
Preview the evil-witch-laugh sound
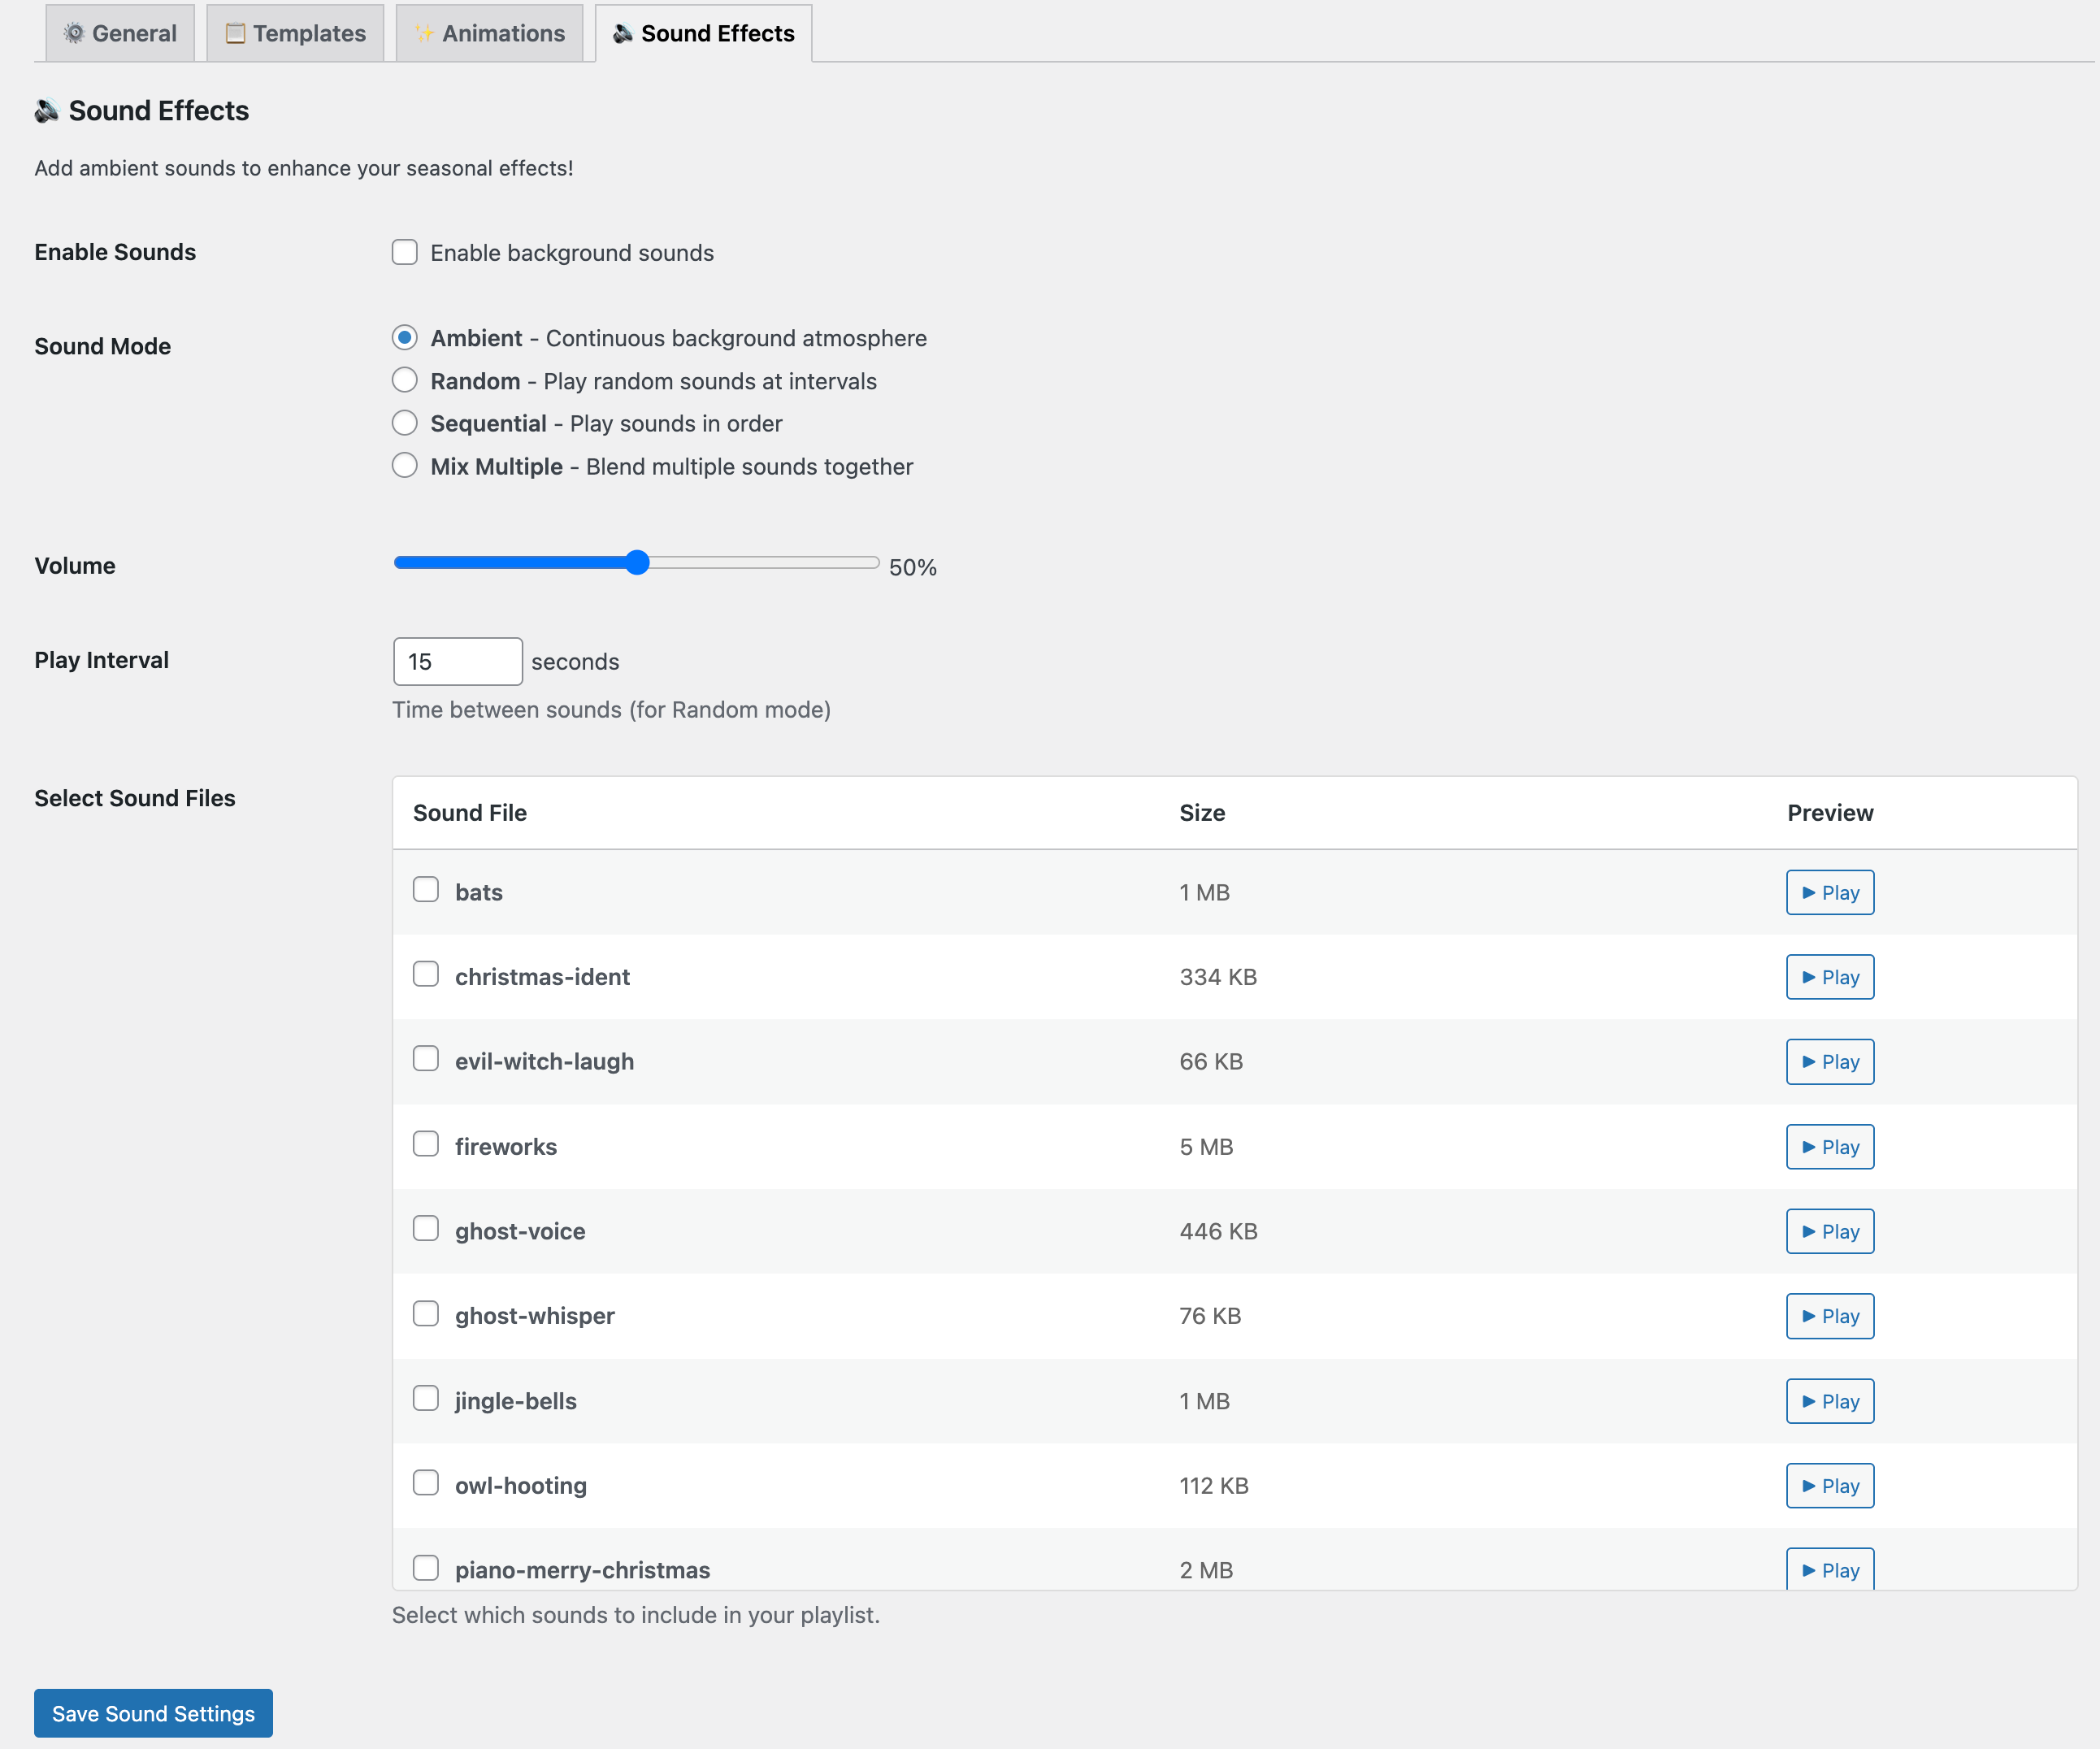(x=1829, y=1061)
